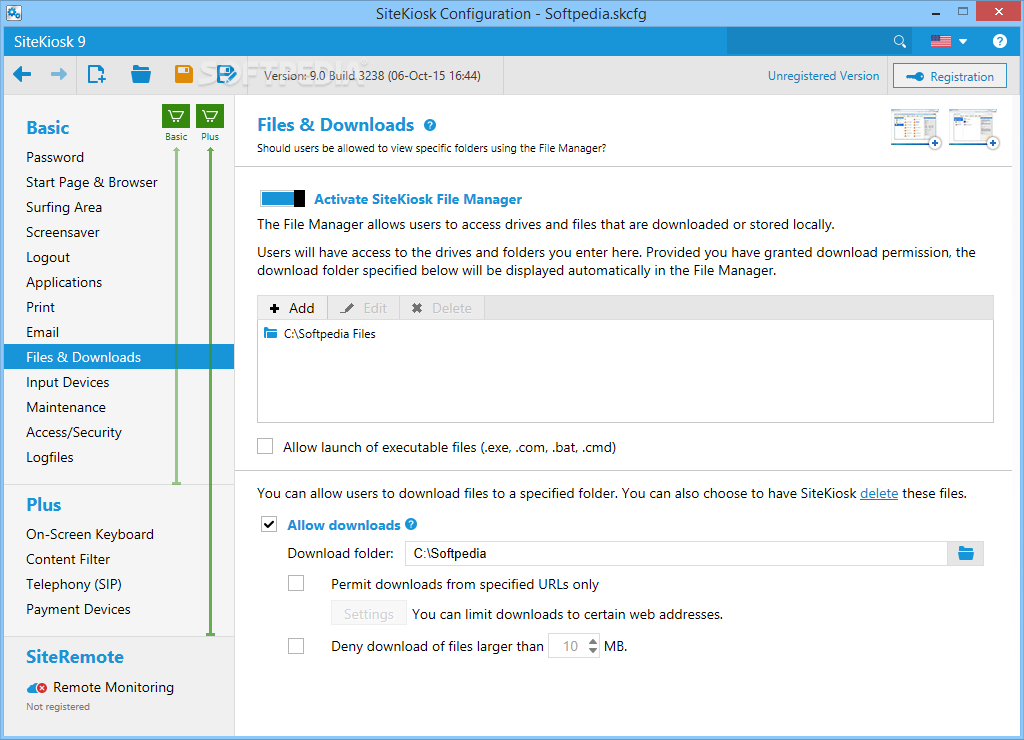Open help icon beside Allow downloads
This screenshot has height=740, width=1024.
[411, 524]
